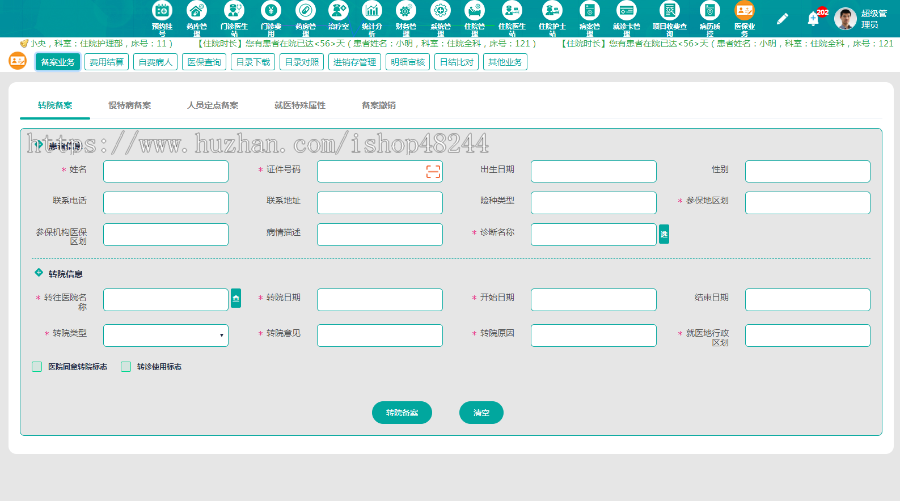Select the 自费病人 menu button

point(155,62)
